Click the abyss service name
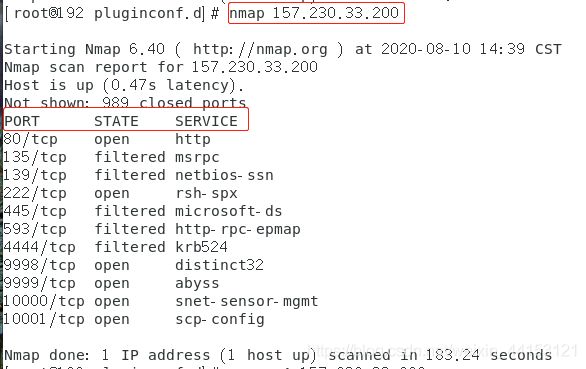Image resolution: width=586 pixels, height=369 pixels. [x=197, y=283]
